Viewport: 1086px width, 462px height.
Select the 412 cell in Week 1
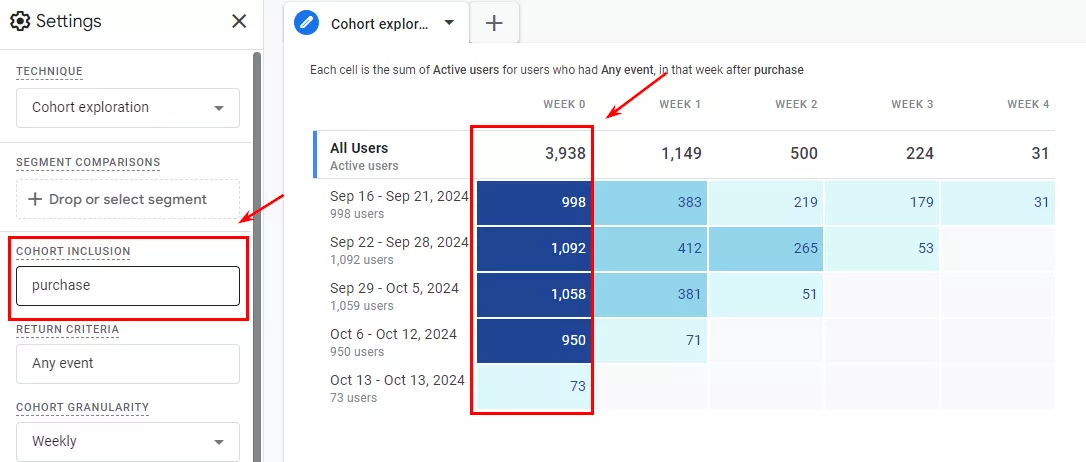point(650,248)
